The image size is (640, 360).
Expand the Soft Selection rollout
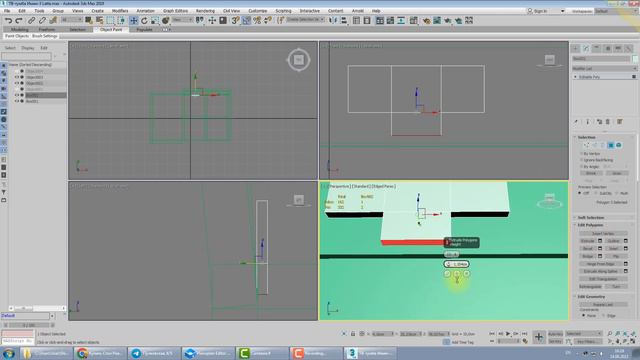pyautogui.click(x=590, y=218)
